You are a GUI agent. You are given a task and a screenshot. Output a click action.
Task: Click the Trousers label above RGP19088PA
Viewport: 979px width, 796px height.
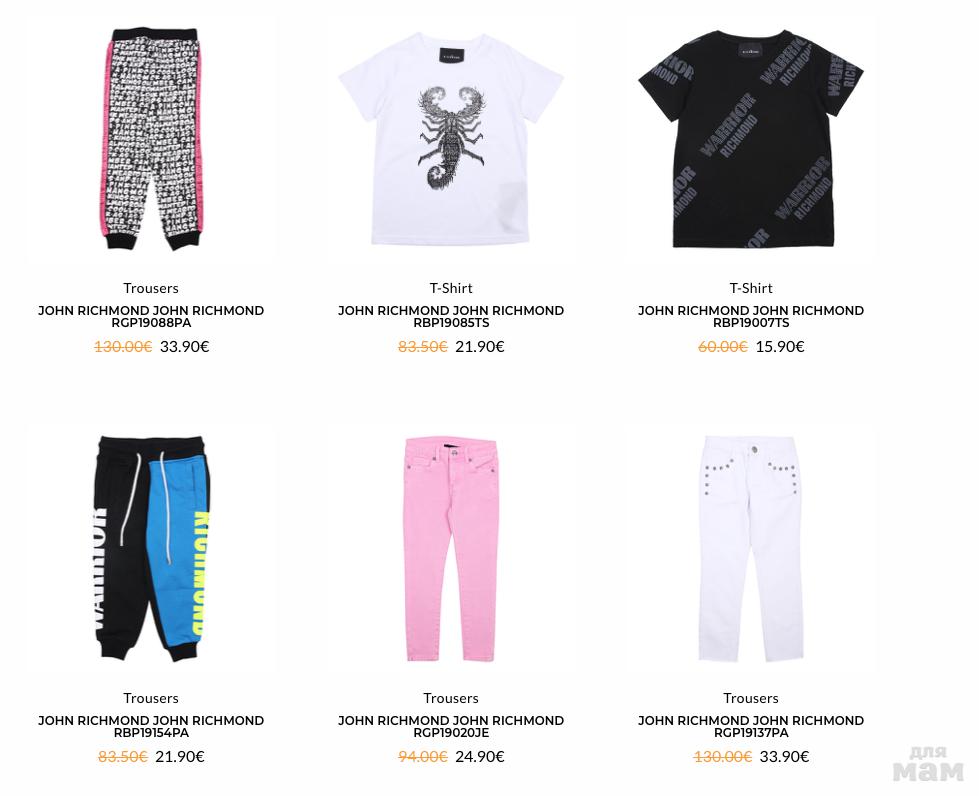click(150, 288)
